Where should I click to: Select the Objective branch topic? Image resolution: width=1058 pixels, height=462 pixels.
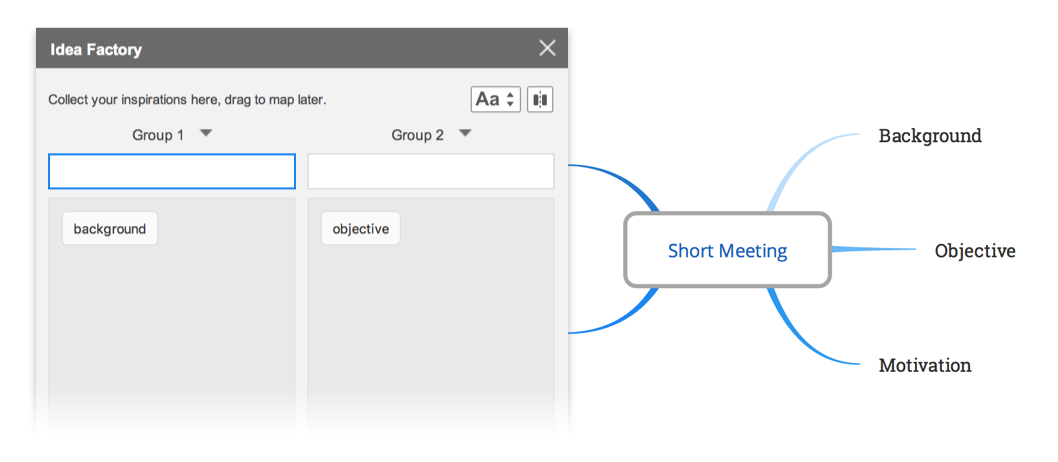[975, 251]
